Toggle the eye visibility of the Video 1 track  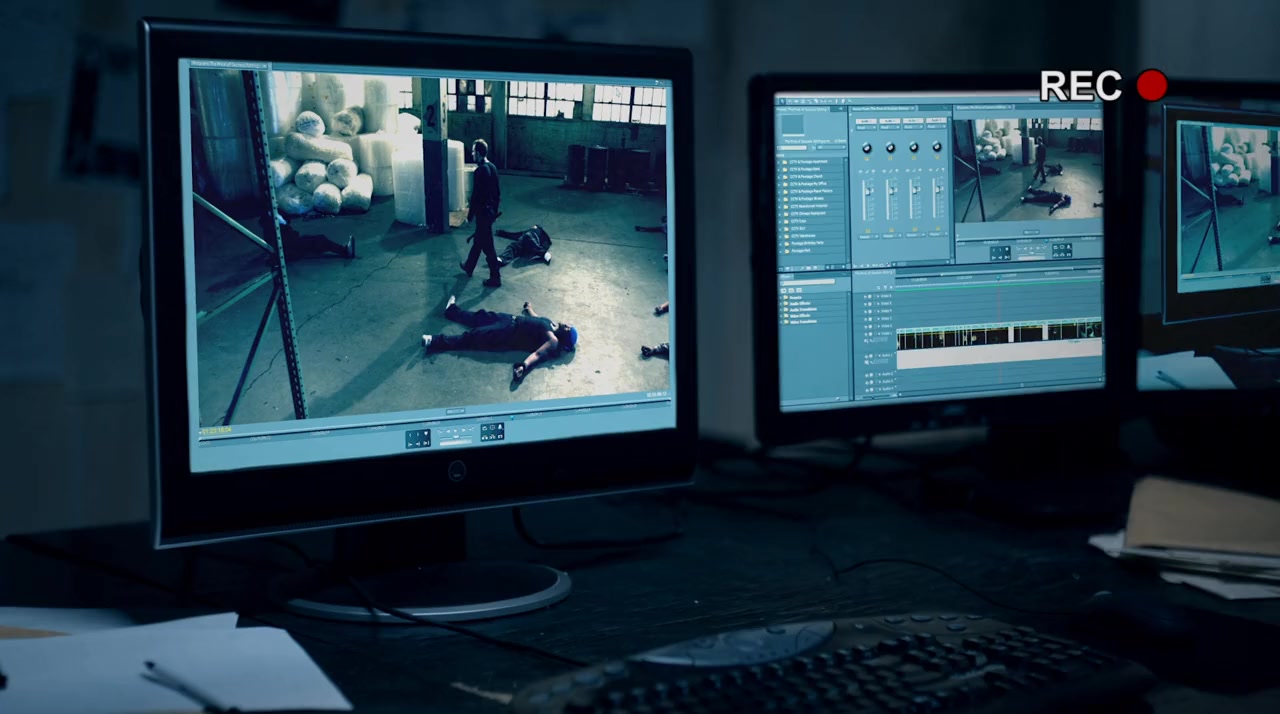866,334
